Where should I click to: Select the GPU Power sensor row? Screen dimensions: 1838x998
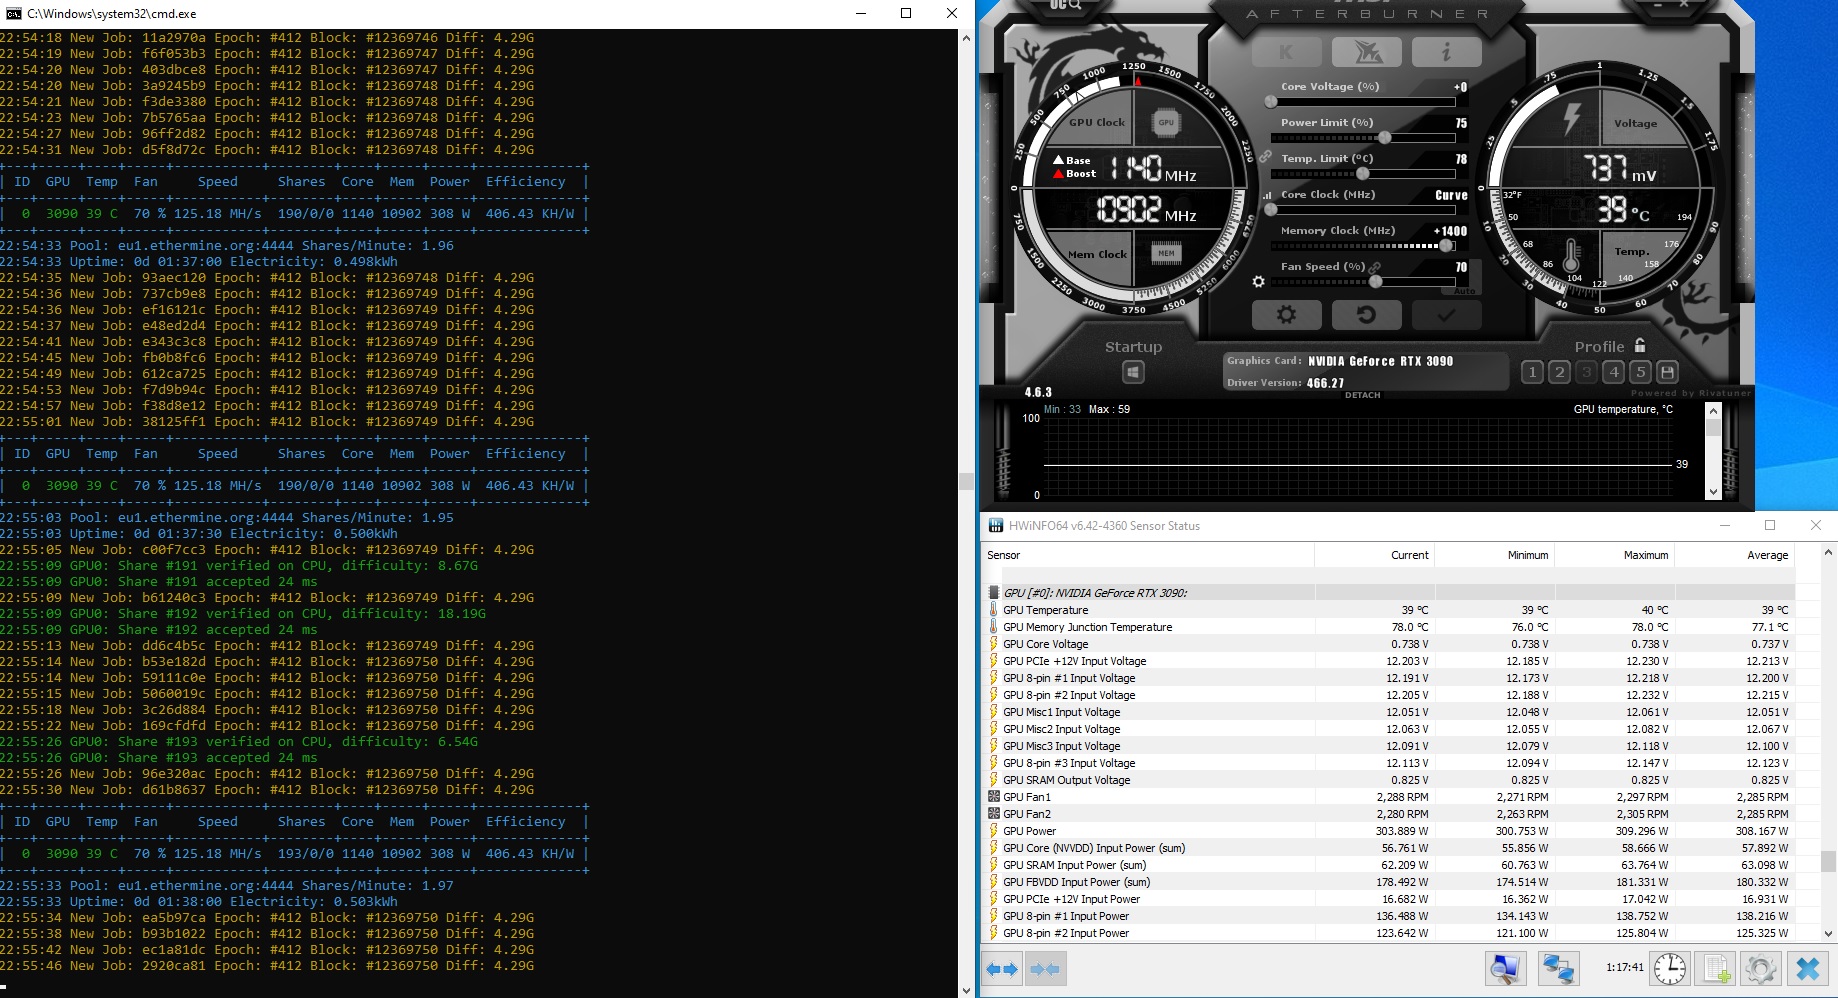[1390, 831]
